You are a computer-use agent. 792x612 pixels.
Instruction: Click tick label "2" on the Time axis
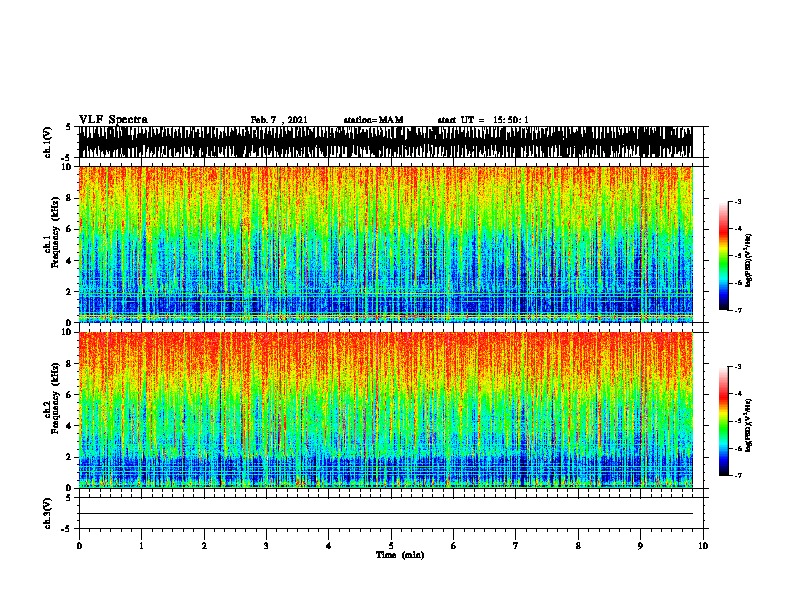point(204,546)
